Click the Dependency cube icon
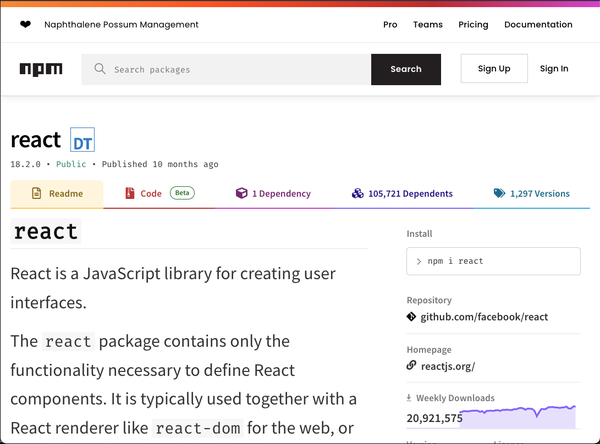Screen dimensions: 600x444 (241, 194)
